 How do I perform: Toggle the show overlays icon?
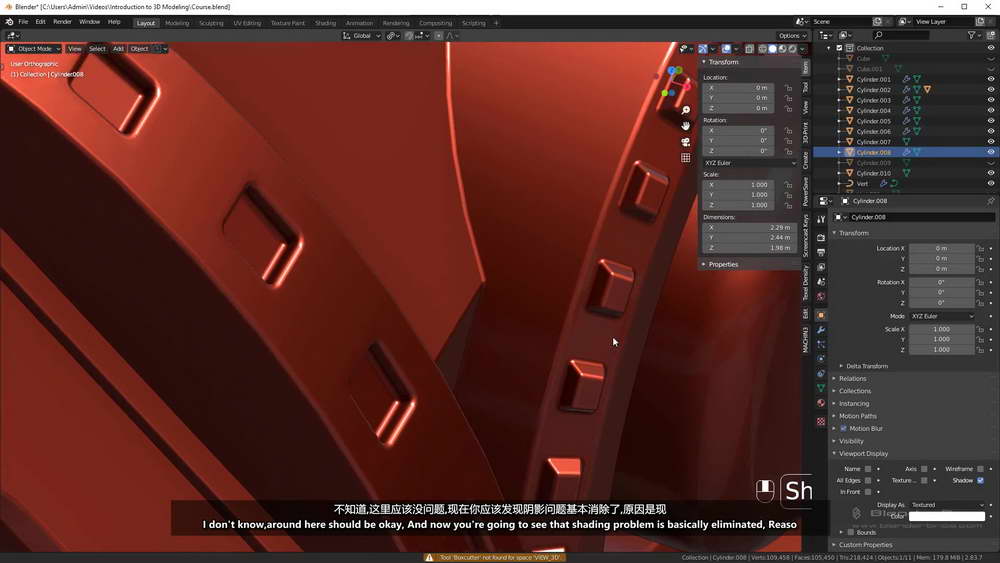[x=726, y=48]
